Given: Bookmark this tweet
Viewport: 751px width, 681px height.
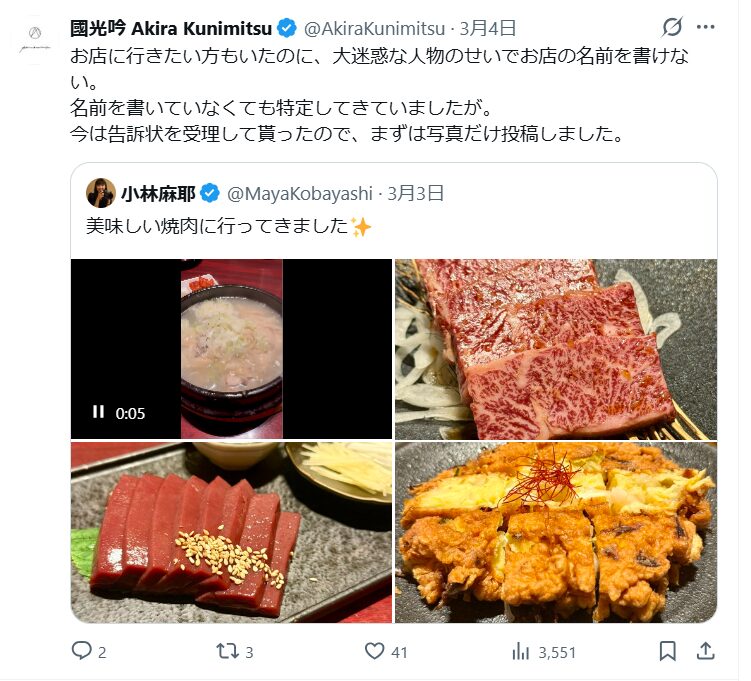Looking at the screenshot, I should pos(667,651).
